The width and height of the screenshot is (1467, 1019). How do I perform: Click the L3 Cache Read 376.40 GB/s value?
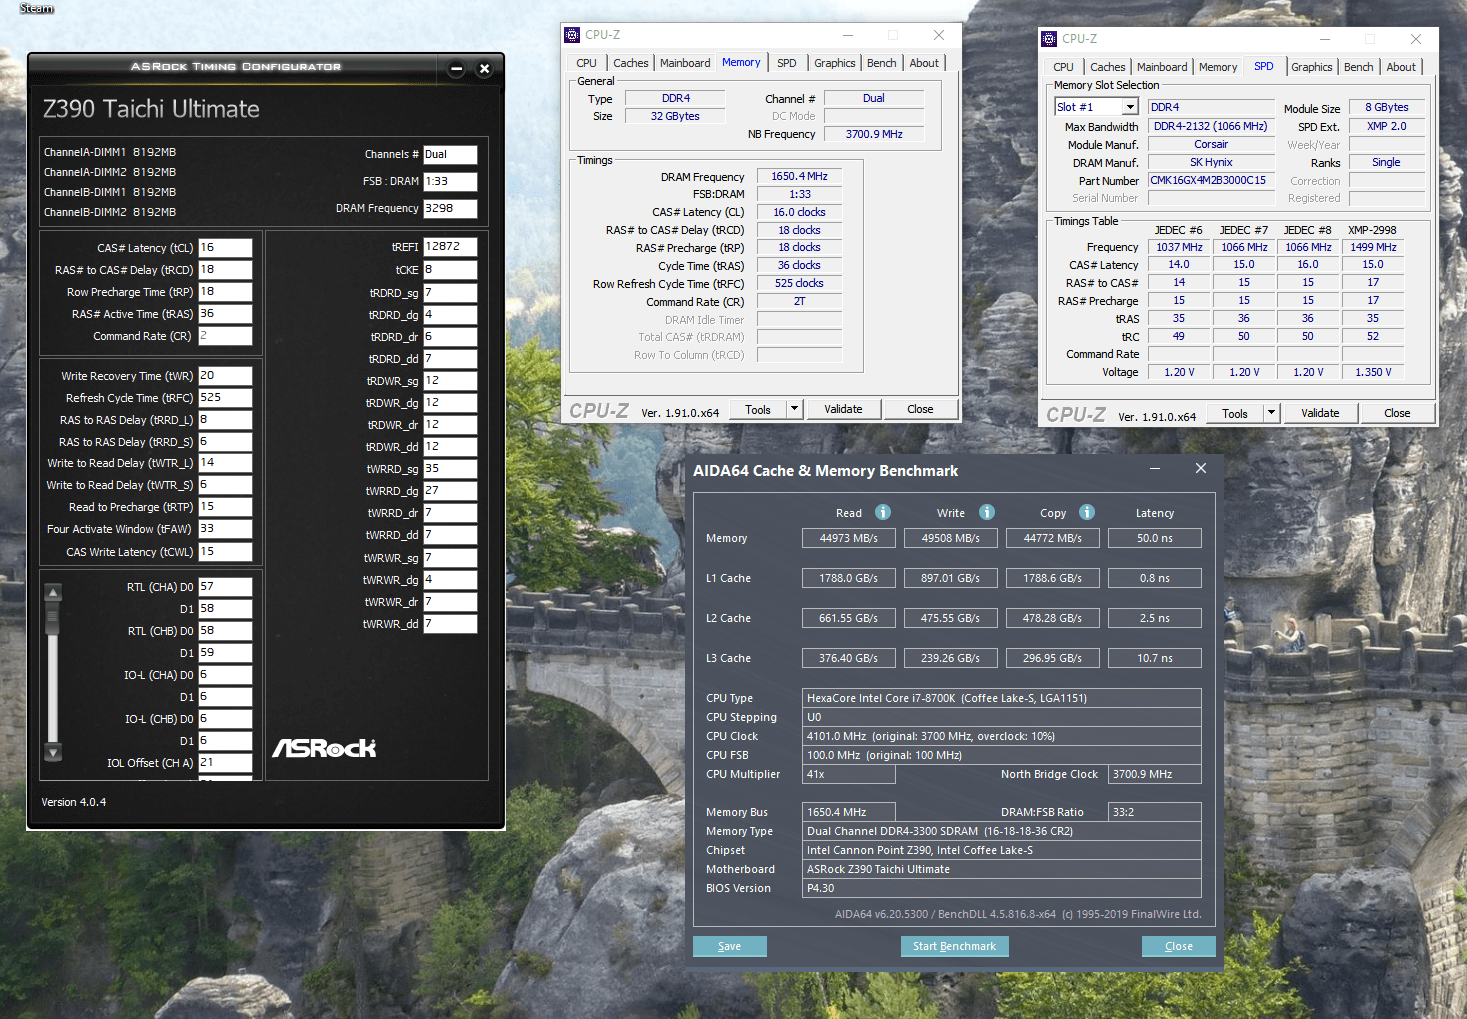coord(849,658)
